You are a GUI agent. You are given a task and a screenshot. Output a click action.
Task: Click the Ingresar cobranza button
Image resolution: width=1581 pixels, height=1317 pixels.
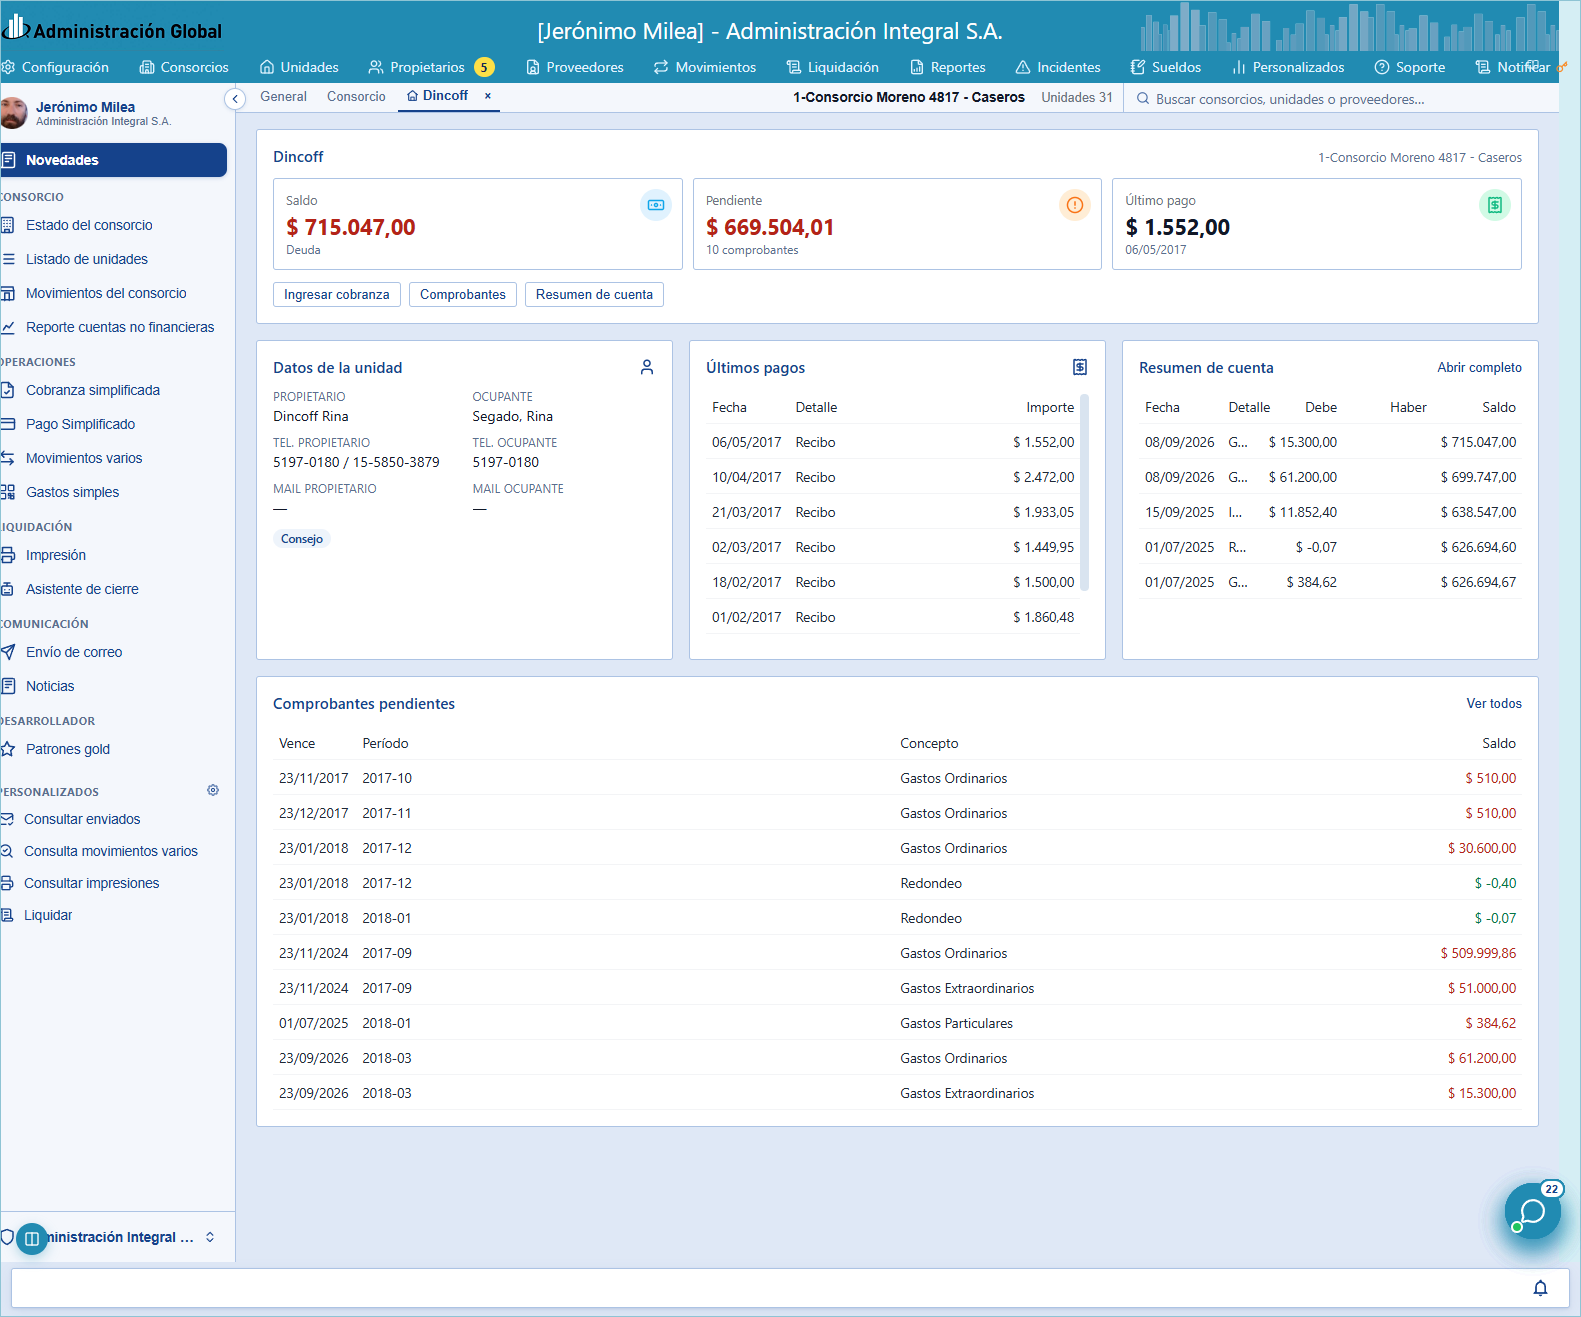[337, 294]
